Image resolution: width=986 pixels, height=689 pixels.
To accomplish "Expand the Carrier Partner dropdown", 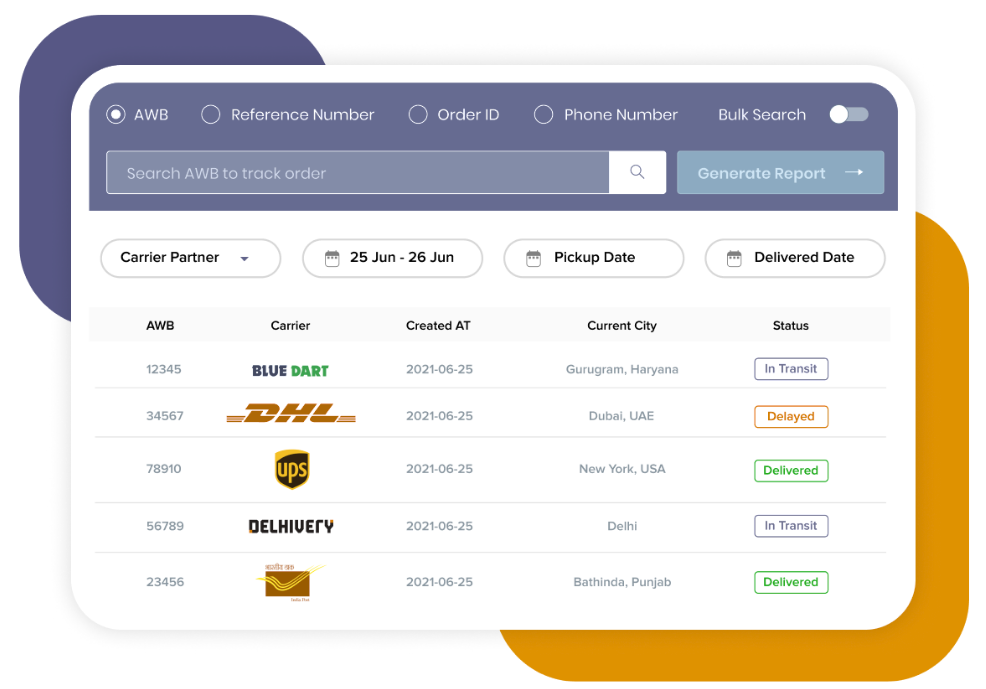I will pyautogui.click(x=190, y=258).
